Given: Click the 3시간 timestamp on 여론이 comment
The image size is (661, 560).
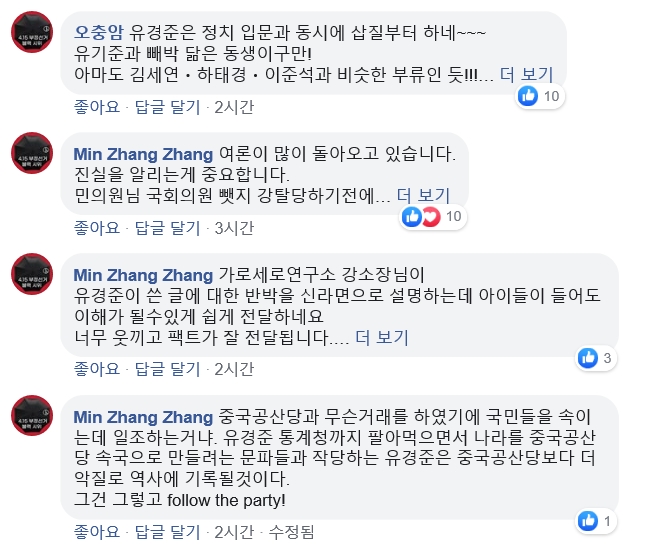Looking at the screenshot, I should (x=235, y=227).
